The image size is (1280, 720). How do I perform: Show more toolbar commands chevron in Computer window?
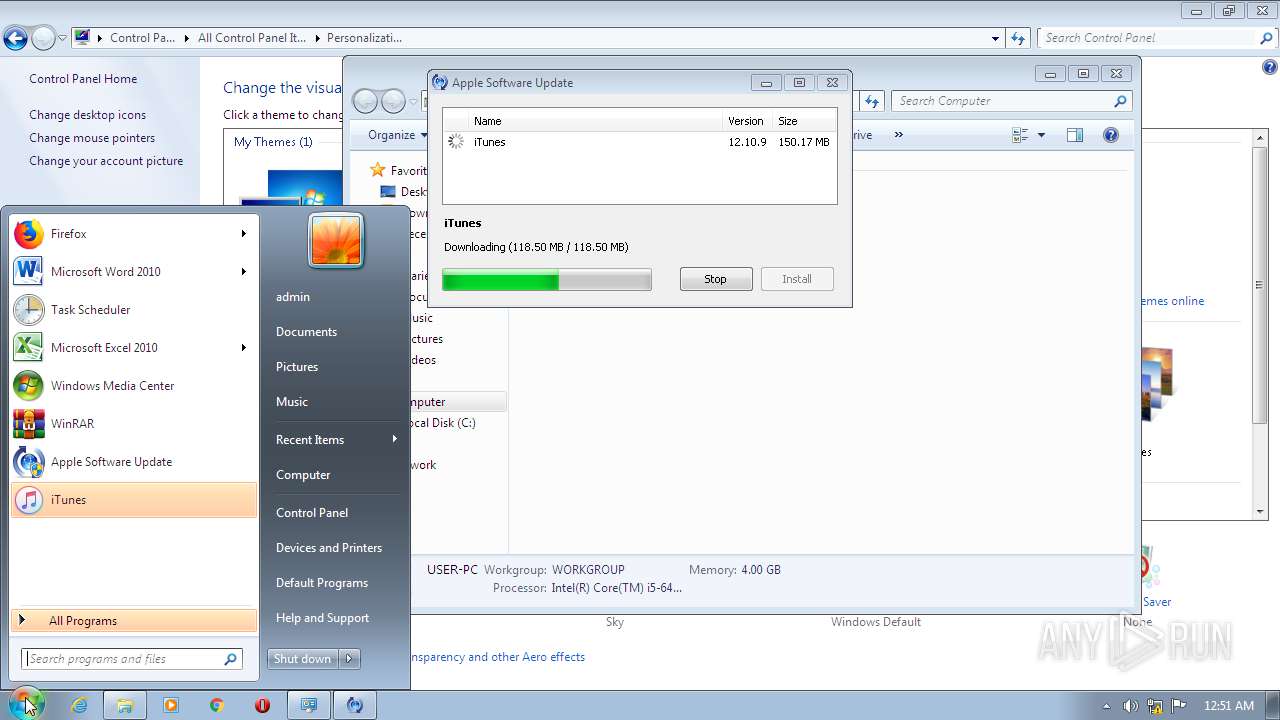point(898,135)
